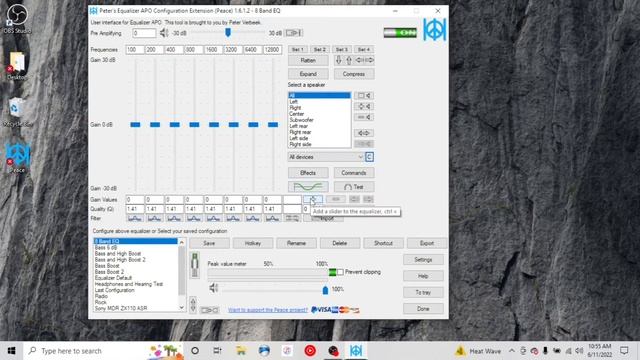Screen dimensions: 640x360
Task: Assign a Hotkey to the configuration
Action: pos(253,243)
